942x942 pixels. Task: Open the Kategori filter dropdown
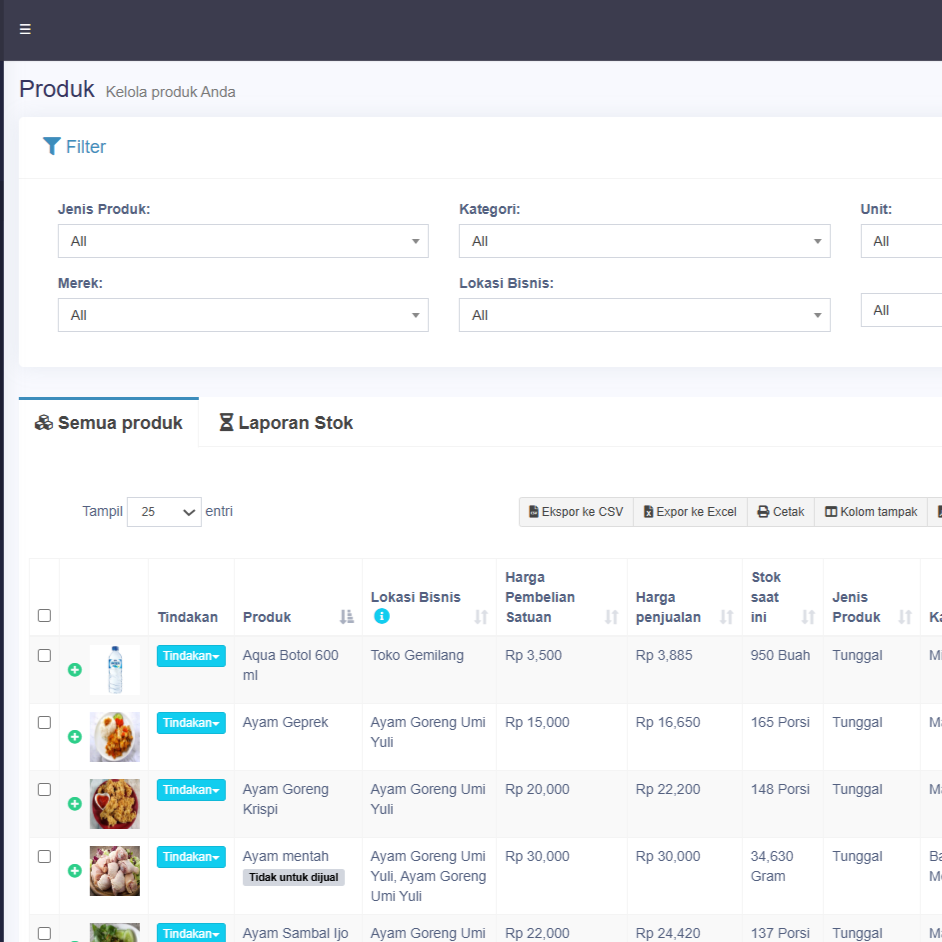(644, 241)
